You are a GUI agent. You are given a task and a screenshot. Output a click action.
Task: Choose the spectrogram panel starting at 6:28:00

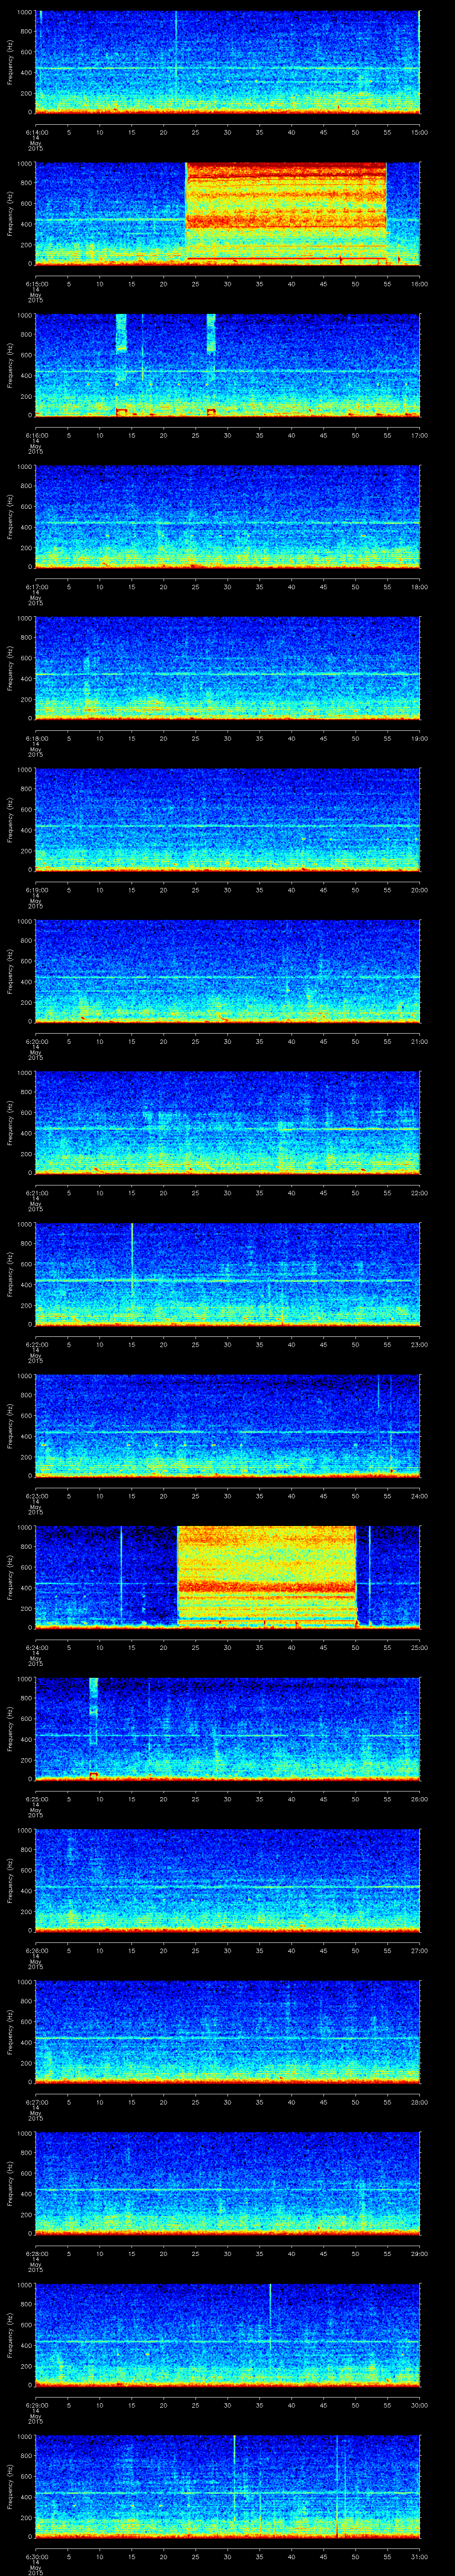[x=228, y=2184]
